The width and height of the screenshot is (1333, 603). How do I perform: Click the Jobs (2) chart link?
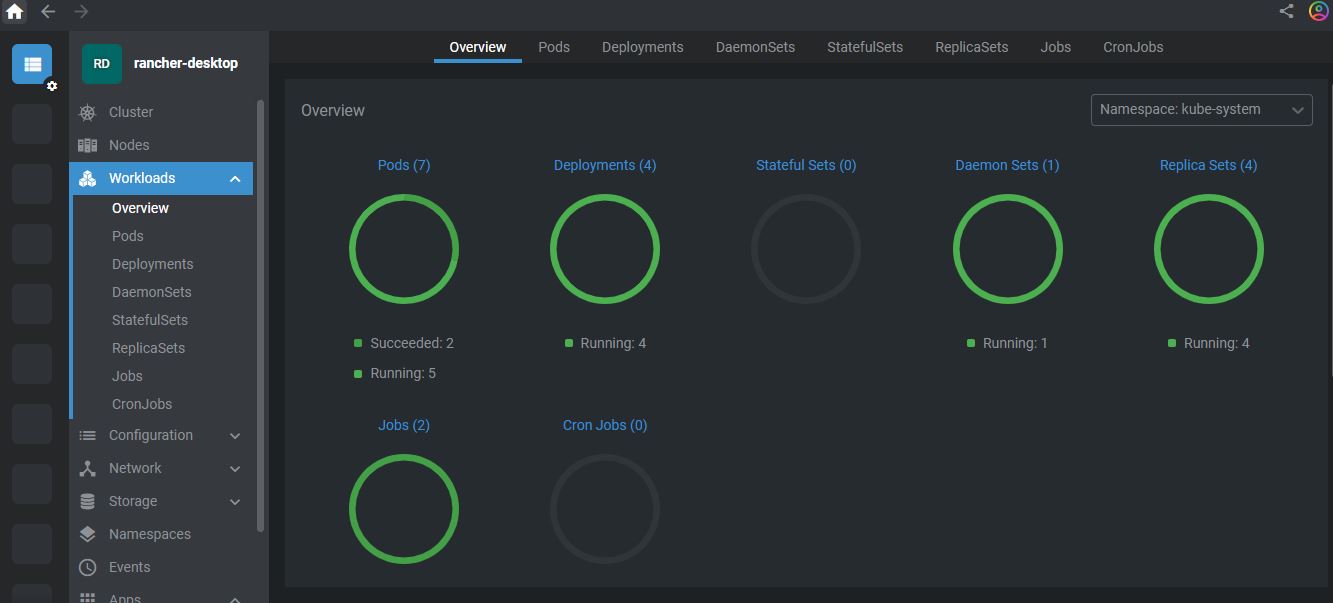click(404, 424)
